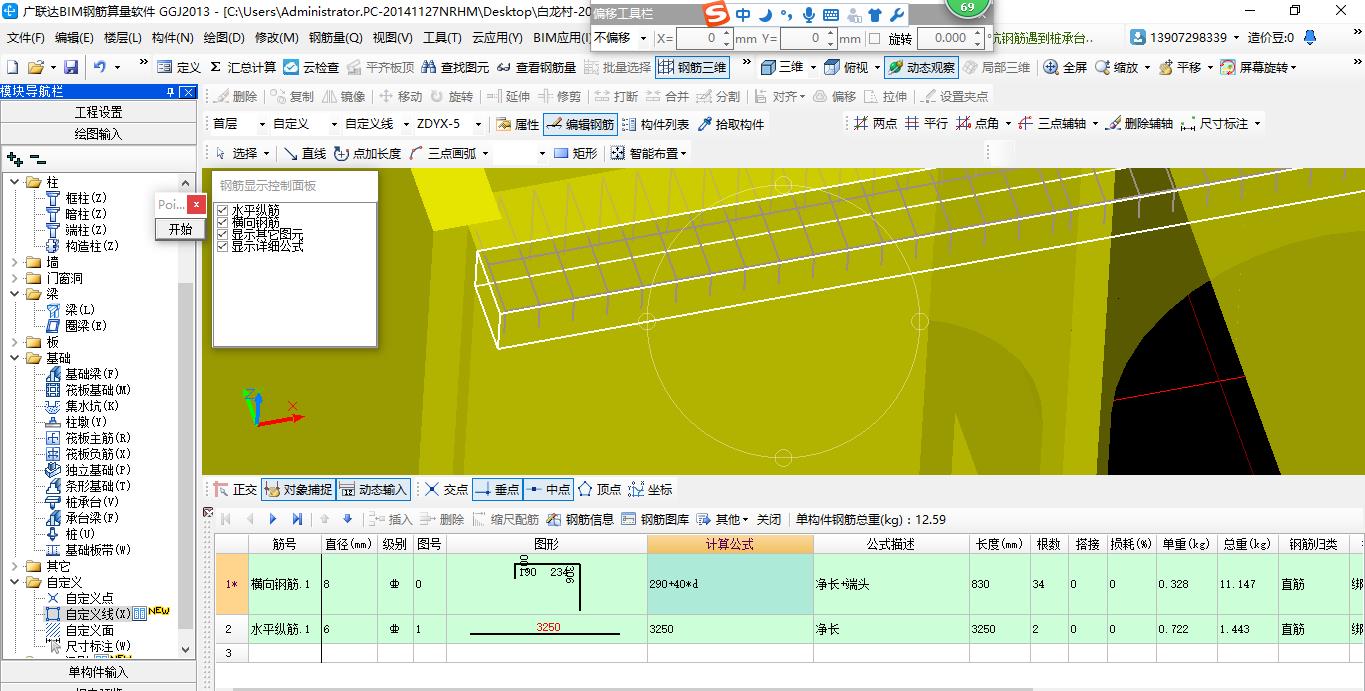Click the 单构件输入 button
Screen dimensions: 1365x691
click(x=99, y=672)
